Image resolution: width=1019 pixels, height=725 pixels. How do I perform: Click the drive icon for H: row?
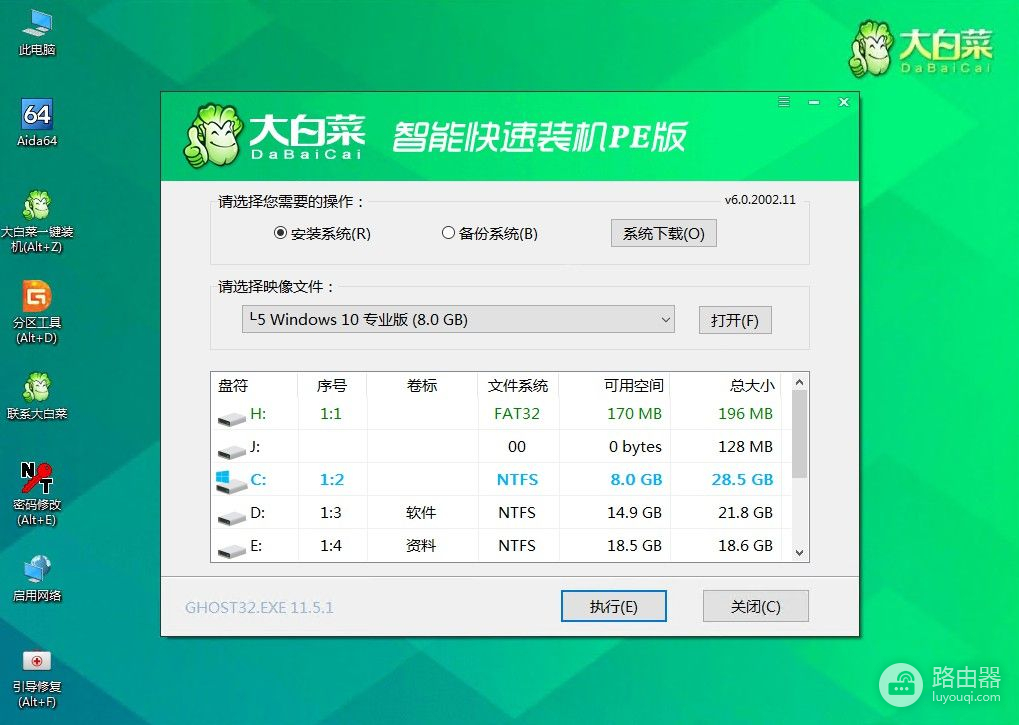231,418
